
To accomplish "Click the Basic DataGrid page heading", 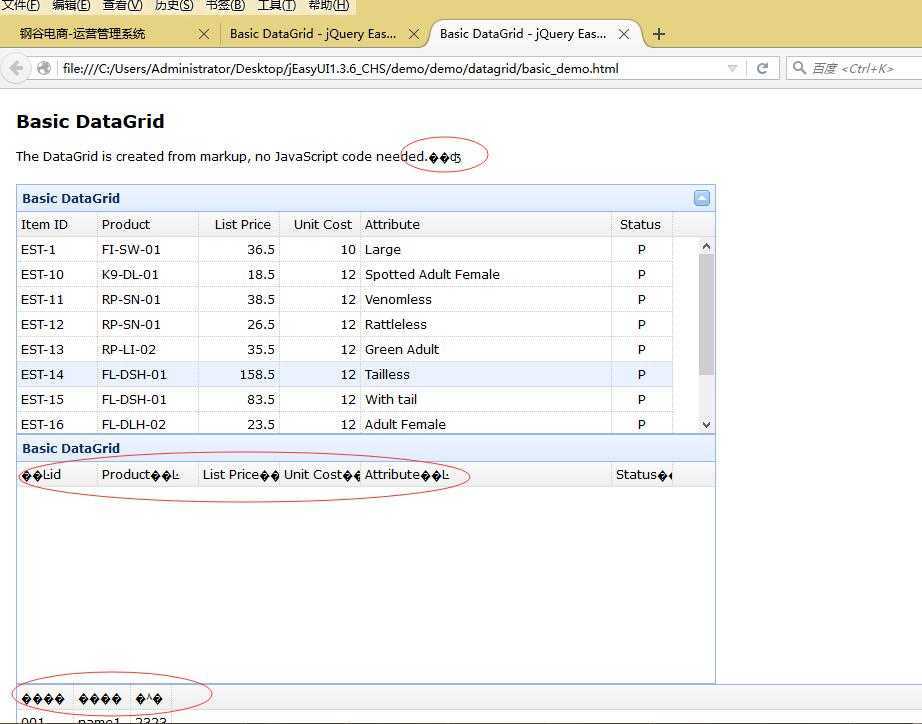I will 91,121.
